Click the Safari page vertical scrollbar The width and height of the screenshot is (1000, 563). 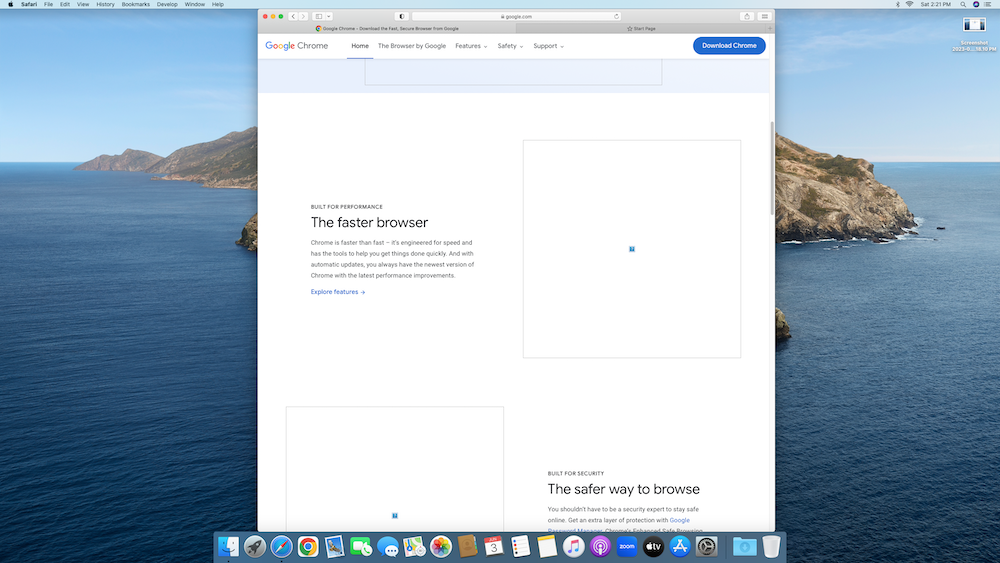772,168
